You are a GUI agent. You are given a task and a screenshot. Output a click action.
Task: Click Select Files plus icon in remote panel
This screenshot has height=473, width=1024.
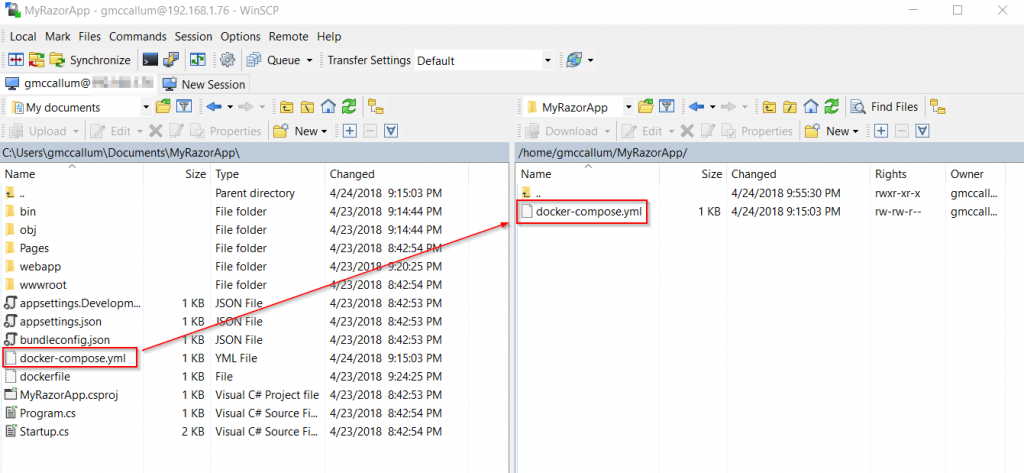tap(881, 131)
